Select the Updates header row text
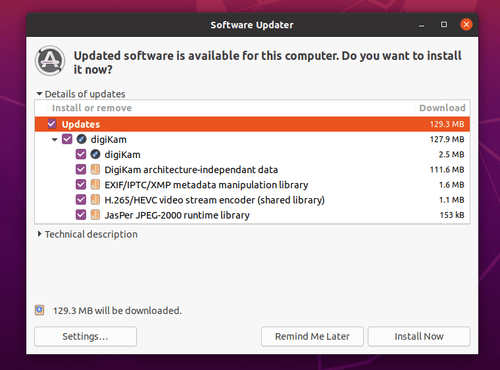This screenshot has height=370, width=500. point(81,124)
